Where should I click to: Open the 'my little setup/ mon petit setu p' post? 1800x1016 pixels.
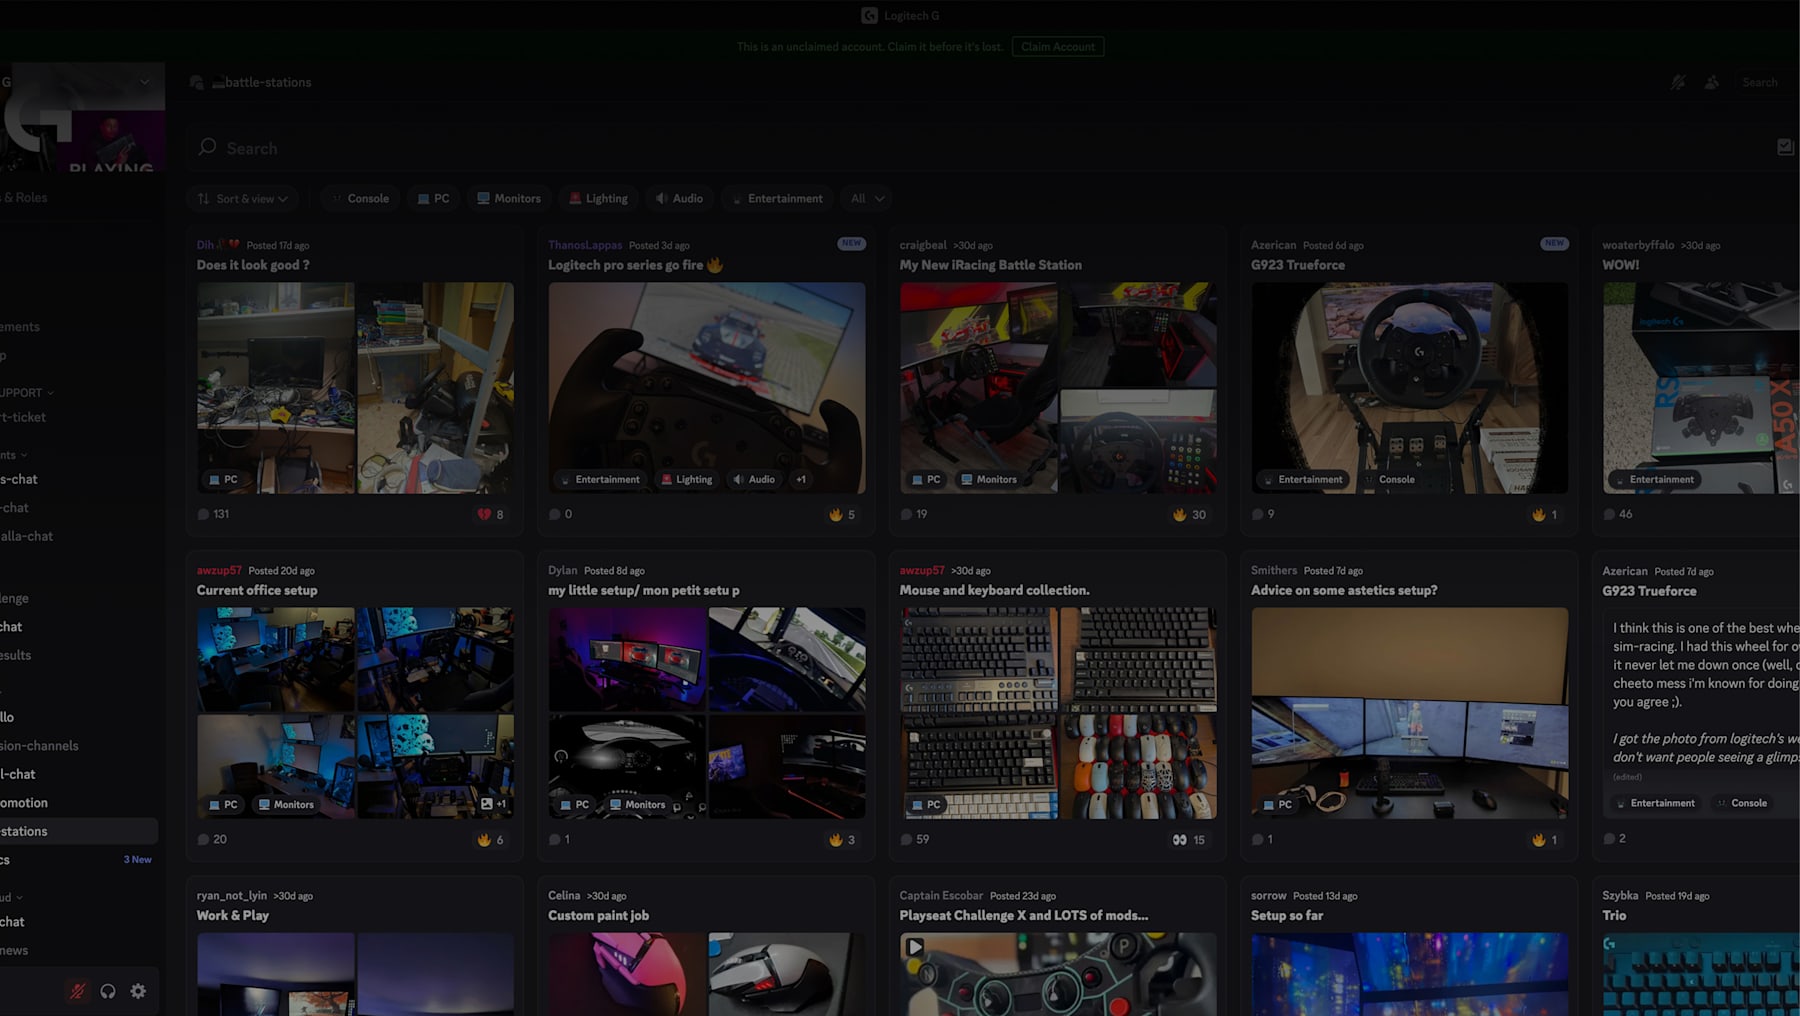coord(644,590)
